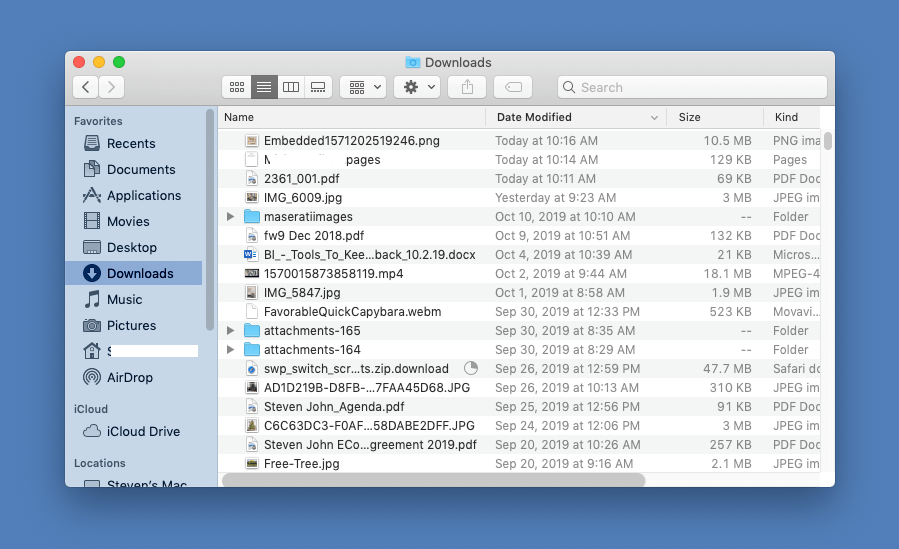The width and height of the screenshot is (899, 549).
Task: Expand the attachments-165 folder
Action: [x=230, y=331]
